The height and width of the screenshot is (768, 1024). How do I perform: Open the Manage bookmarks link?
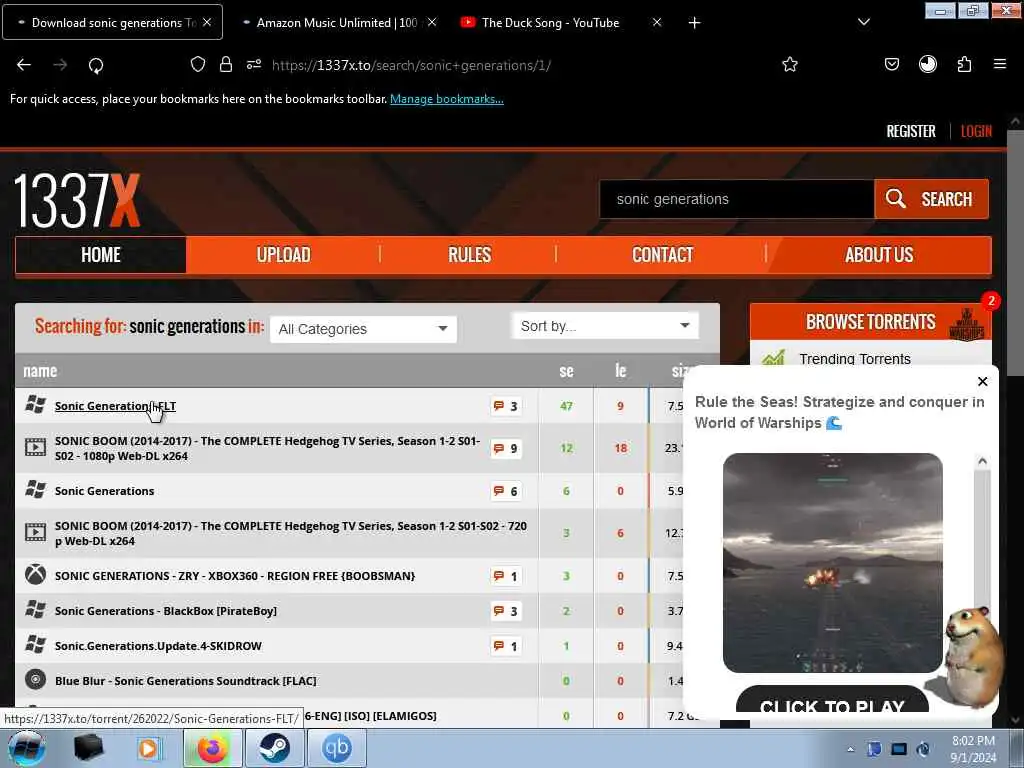pos(447,99)
